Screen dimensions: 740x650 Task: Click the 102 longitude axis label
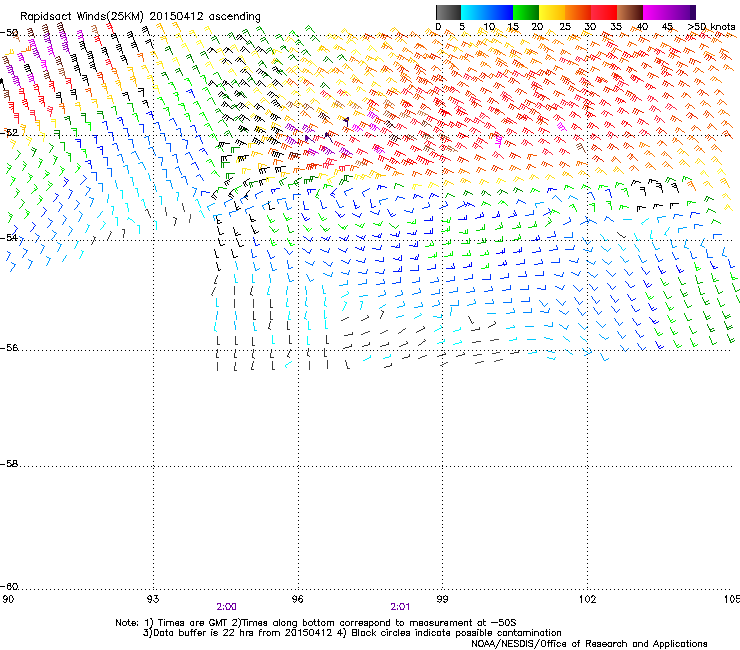587,599
